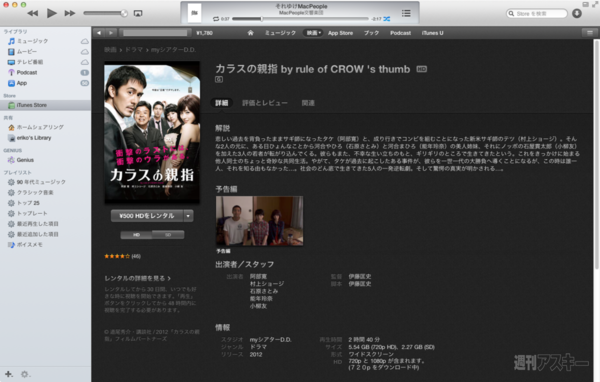Open the iTunes Store home icon
Viewport: 600px width, 382px height.
pos(250,33)
